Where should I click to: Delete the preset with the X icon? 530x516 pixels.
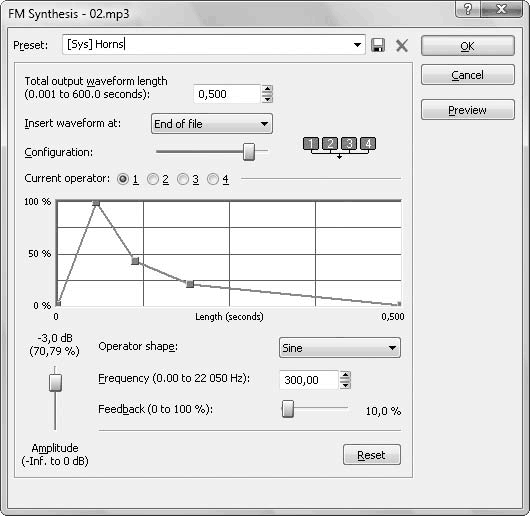tap(402, 45)
